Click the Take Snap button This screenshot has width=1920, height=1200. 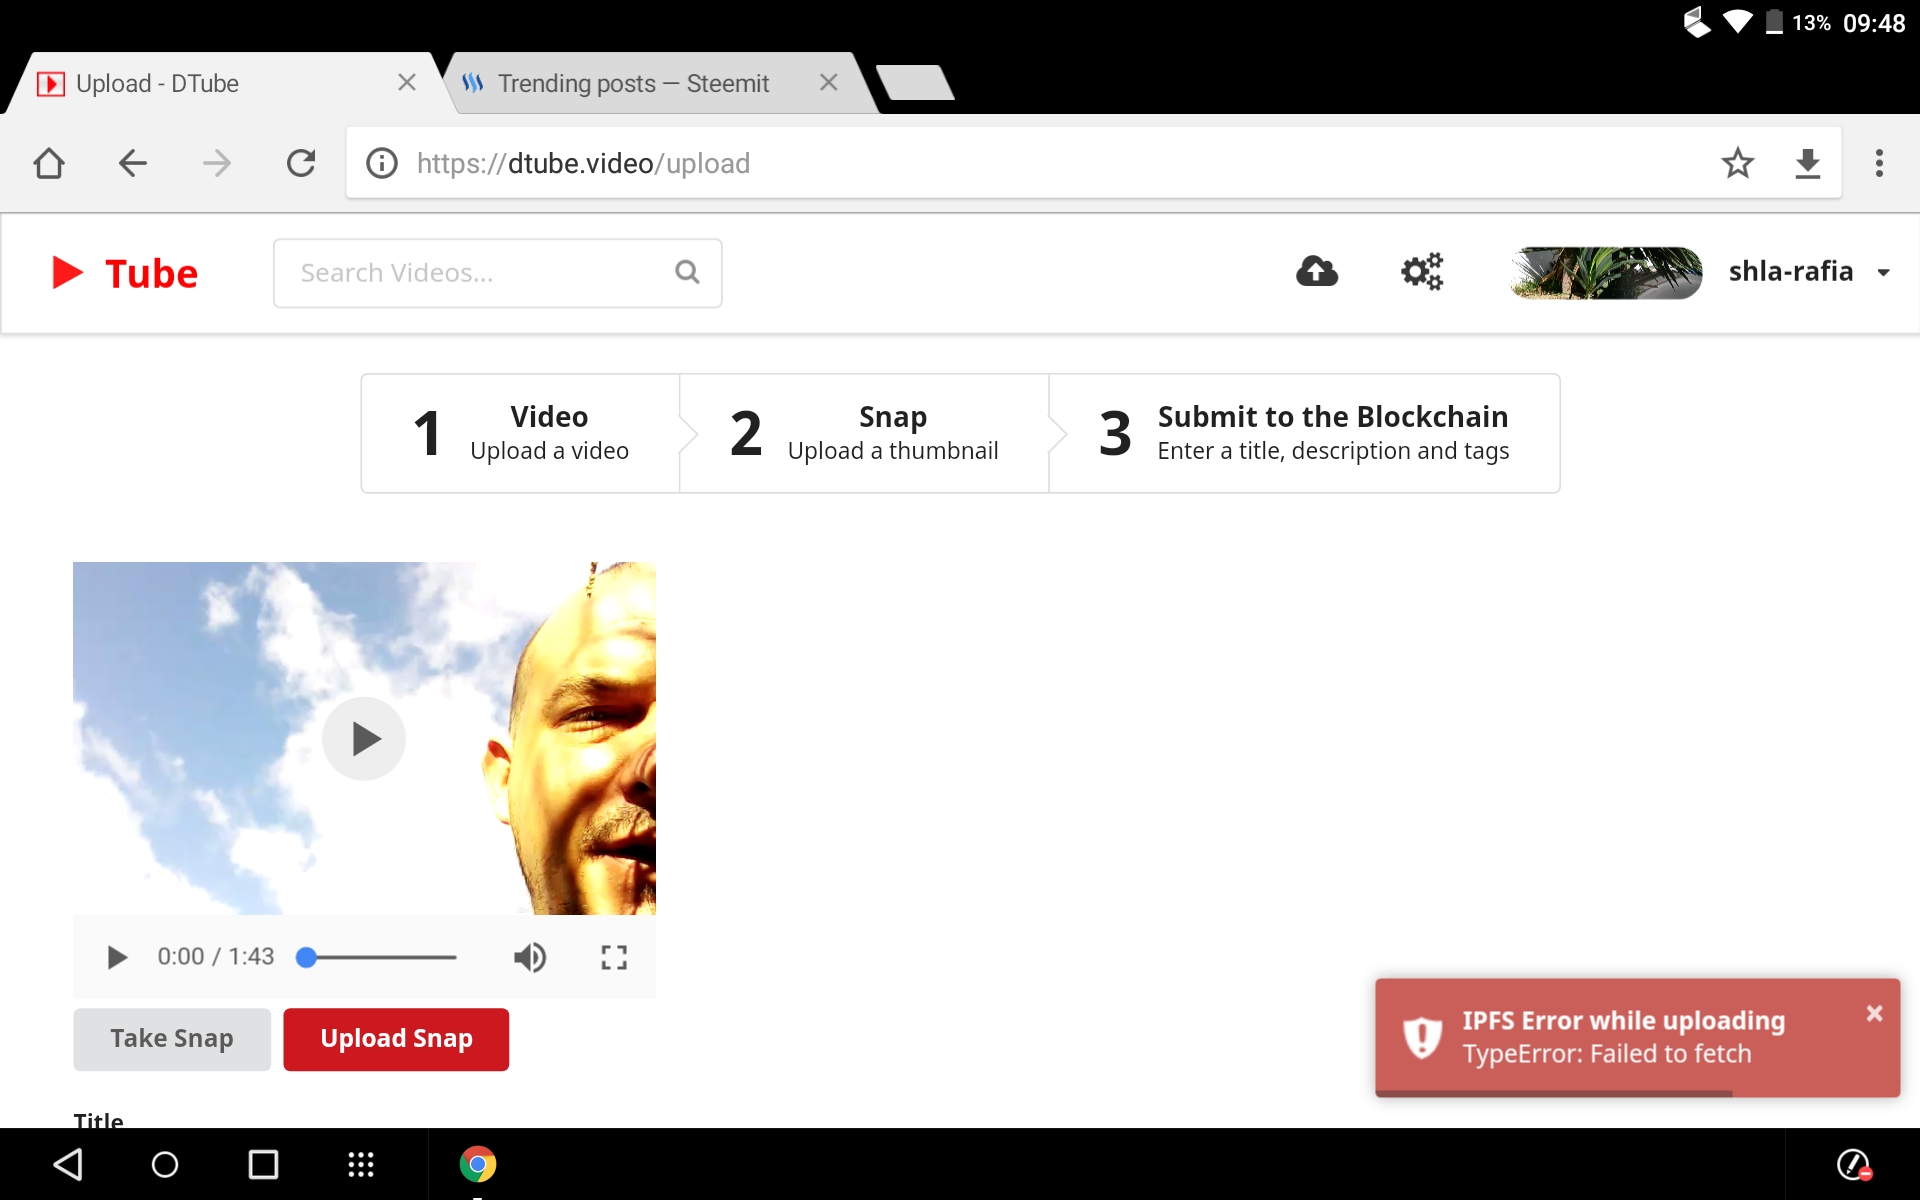(x=172, y=1039)
